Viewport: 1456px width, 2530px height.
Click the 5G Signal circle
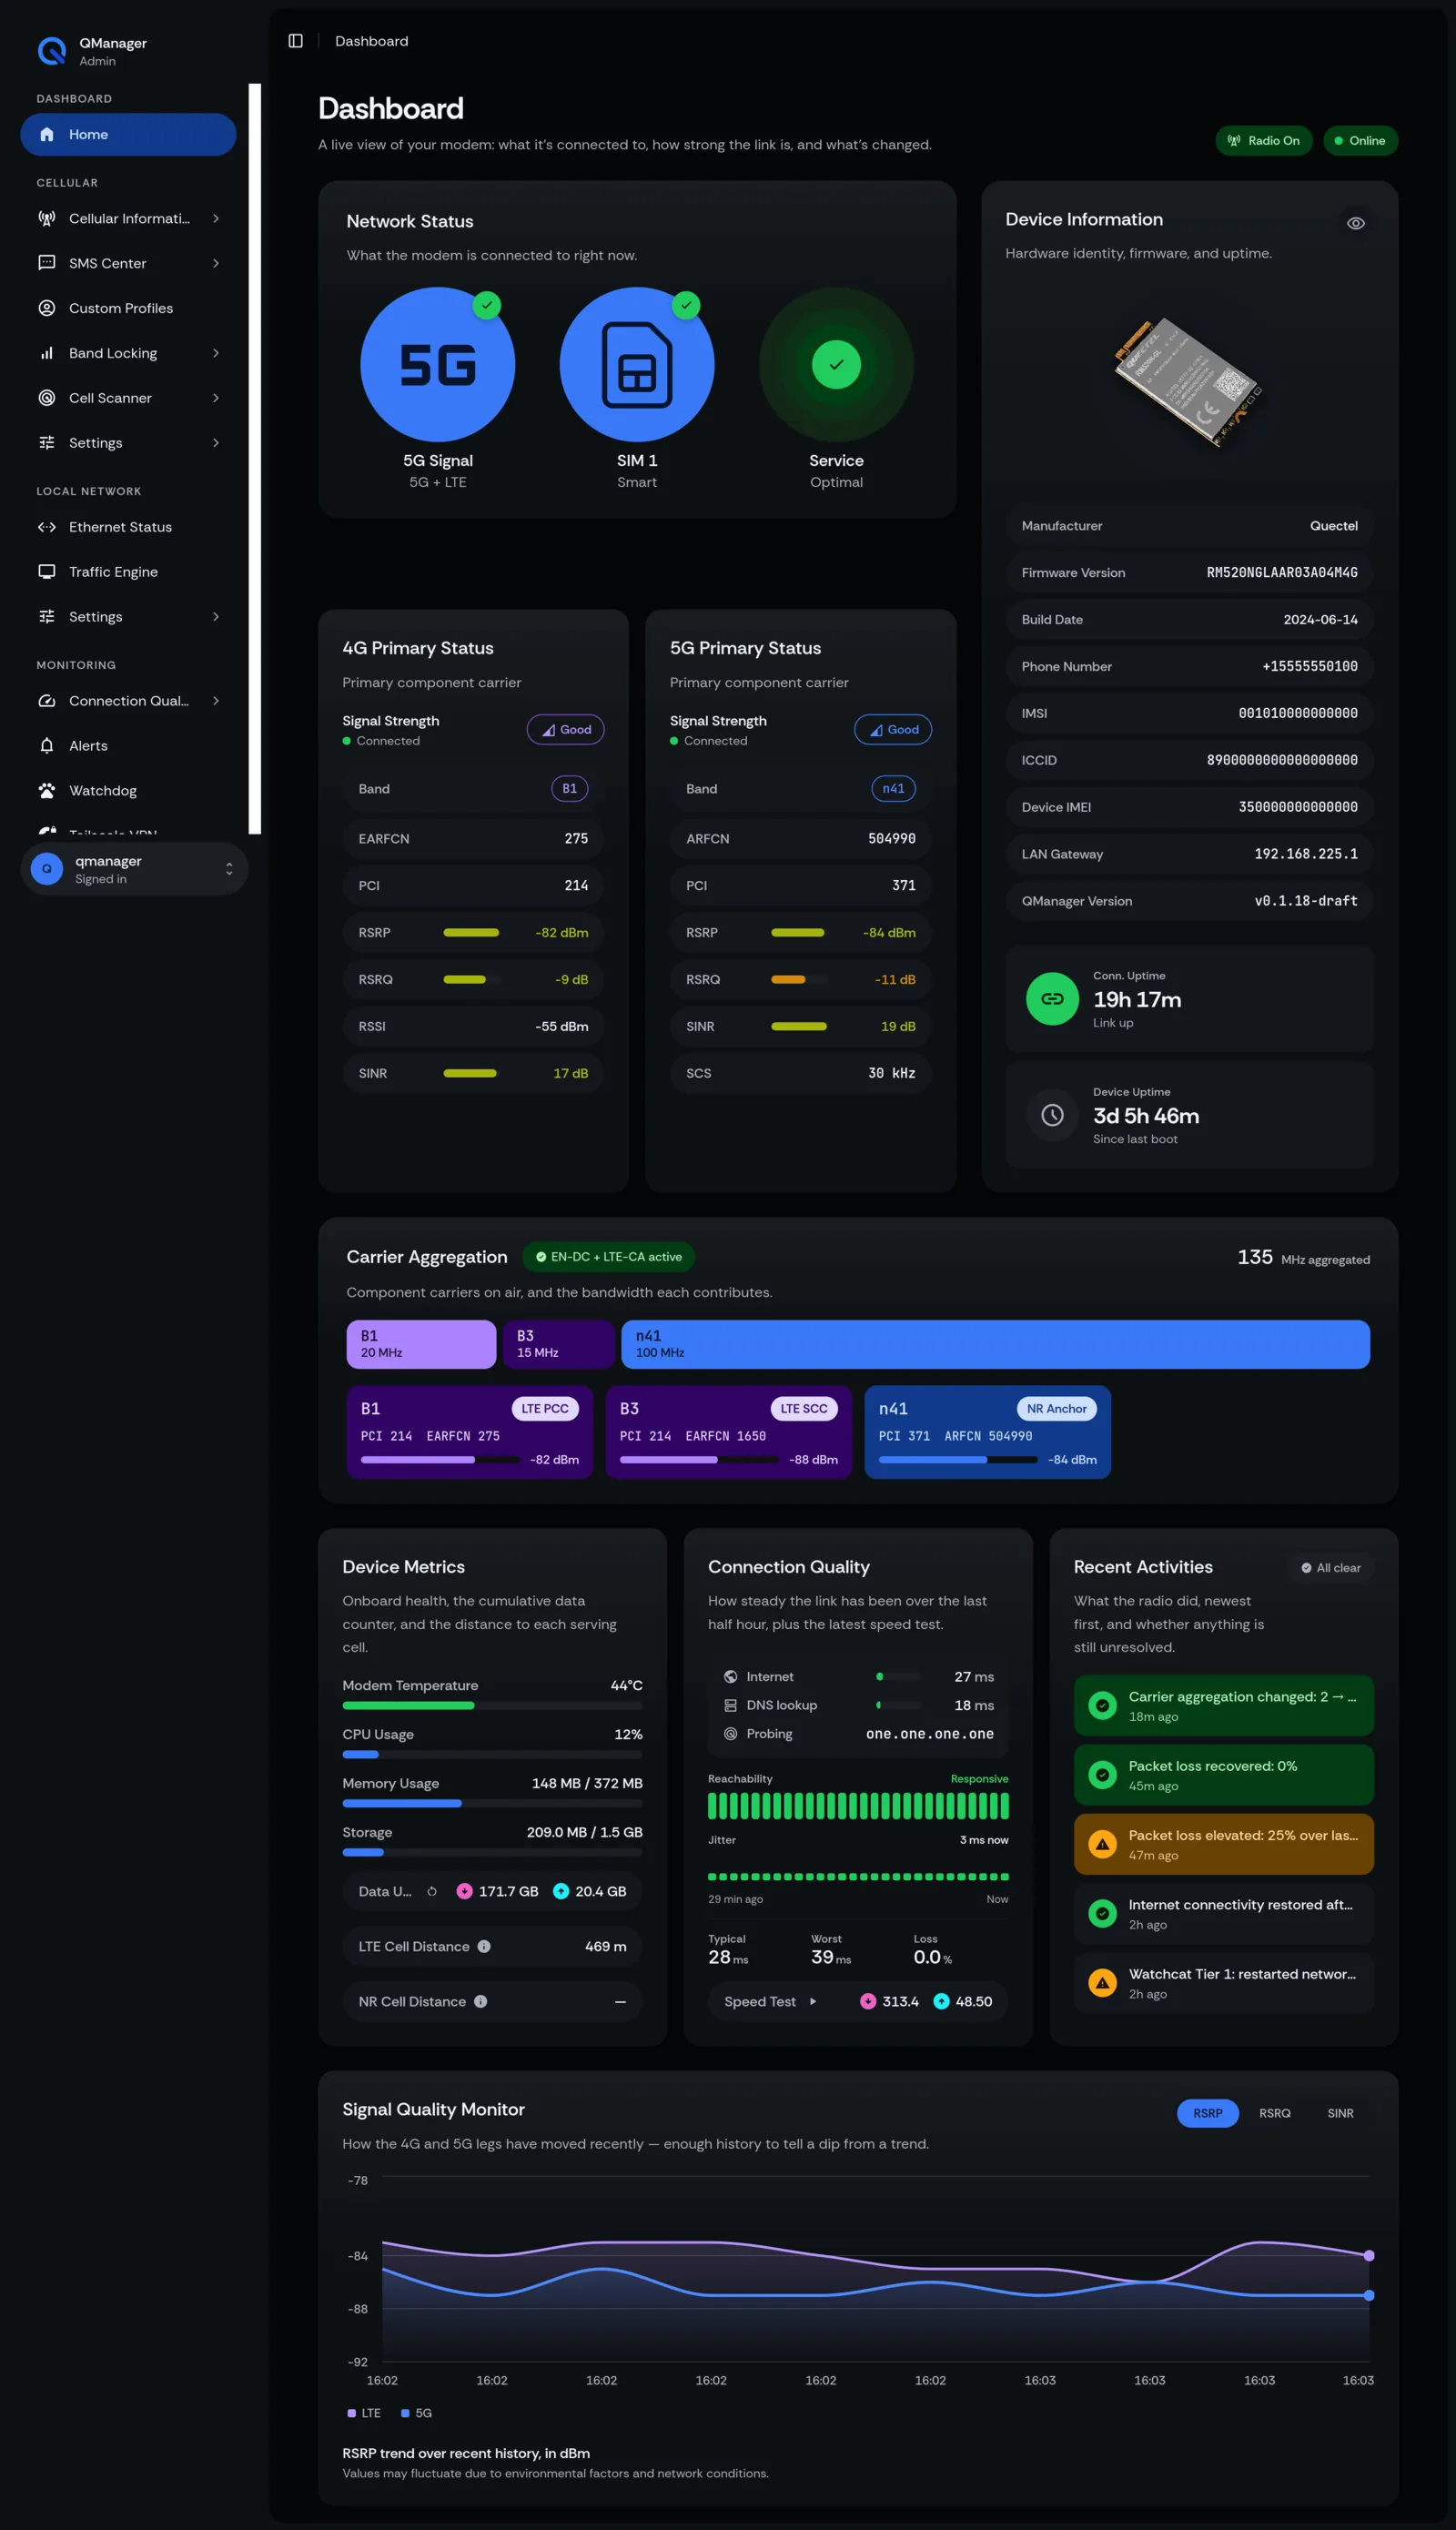[438, 364]
